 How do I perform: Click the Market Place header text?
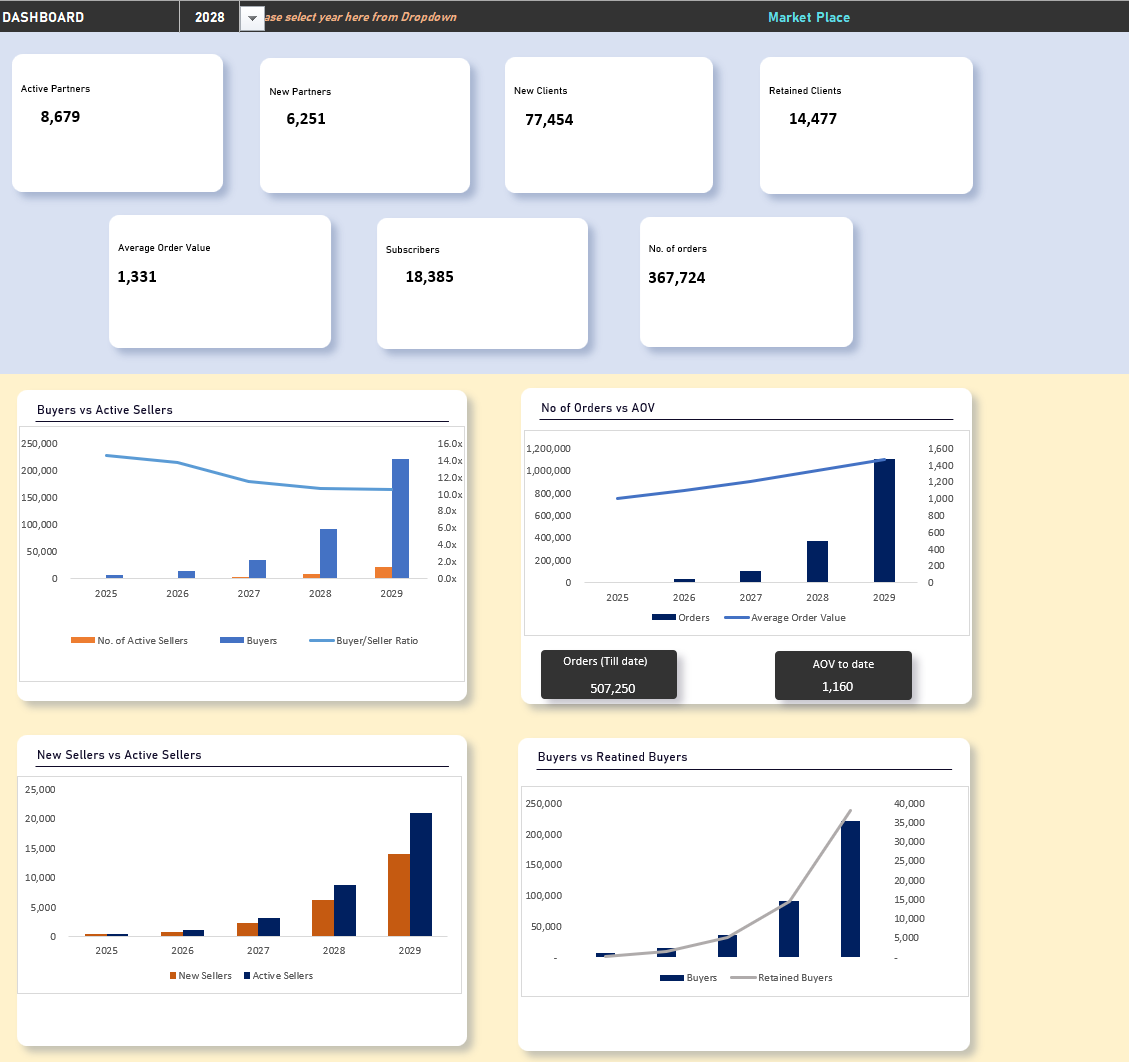click(808, 17)
